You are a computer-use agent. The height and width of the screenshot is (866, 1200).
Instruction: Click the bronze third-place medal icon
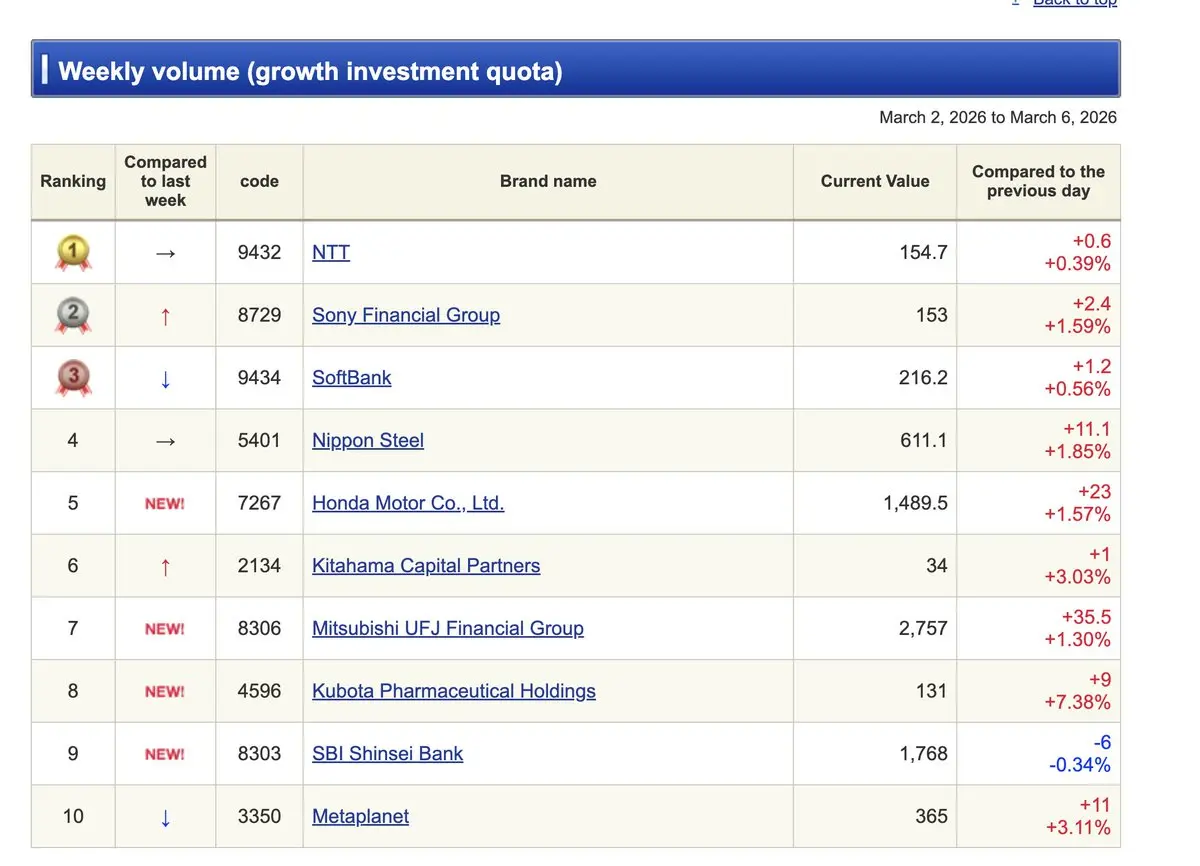(x=73, y=378)
